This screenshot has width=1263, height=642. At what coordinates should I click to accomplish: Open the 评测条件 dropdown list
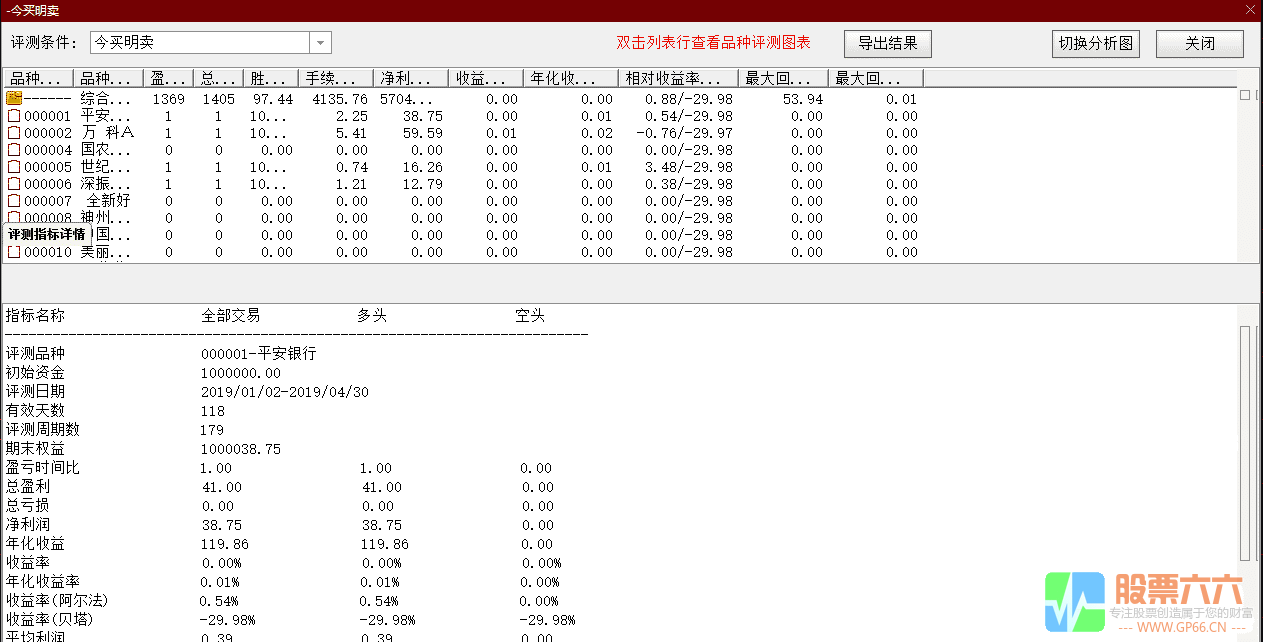click(x=200, y=42)
